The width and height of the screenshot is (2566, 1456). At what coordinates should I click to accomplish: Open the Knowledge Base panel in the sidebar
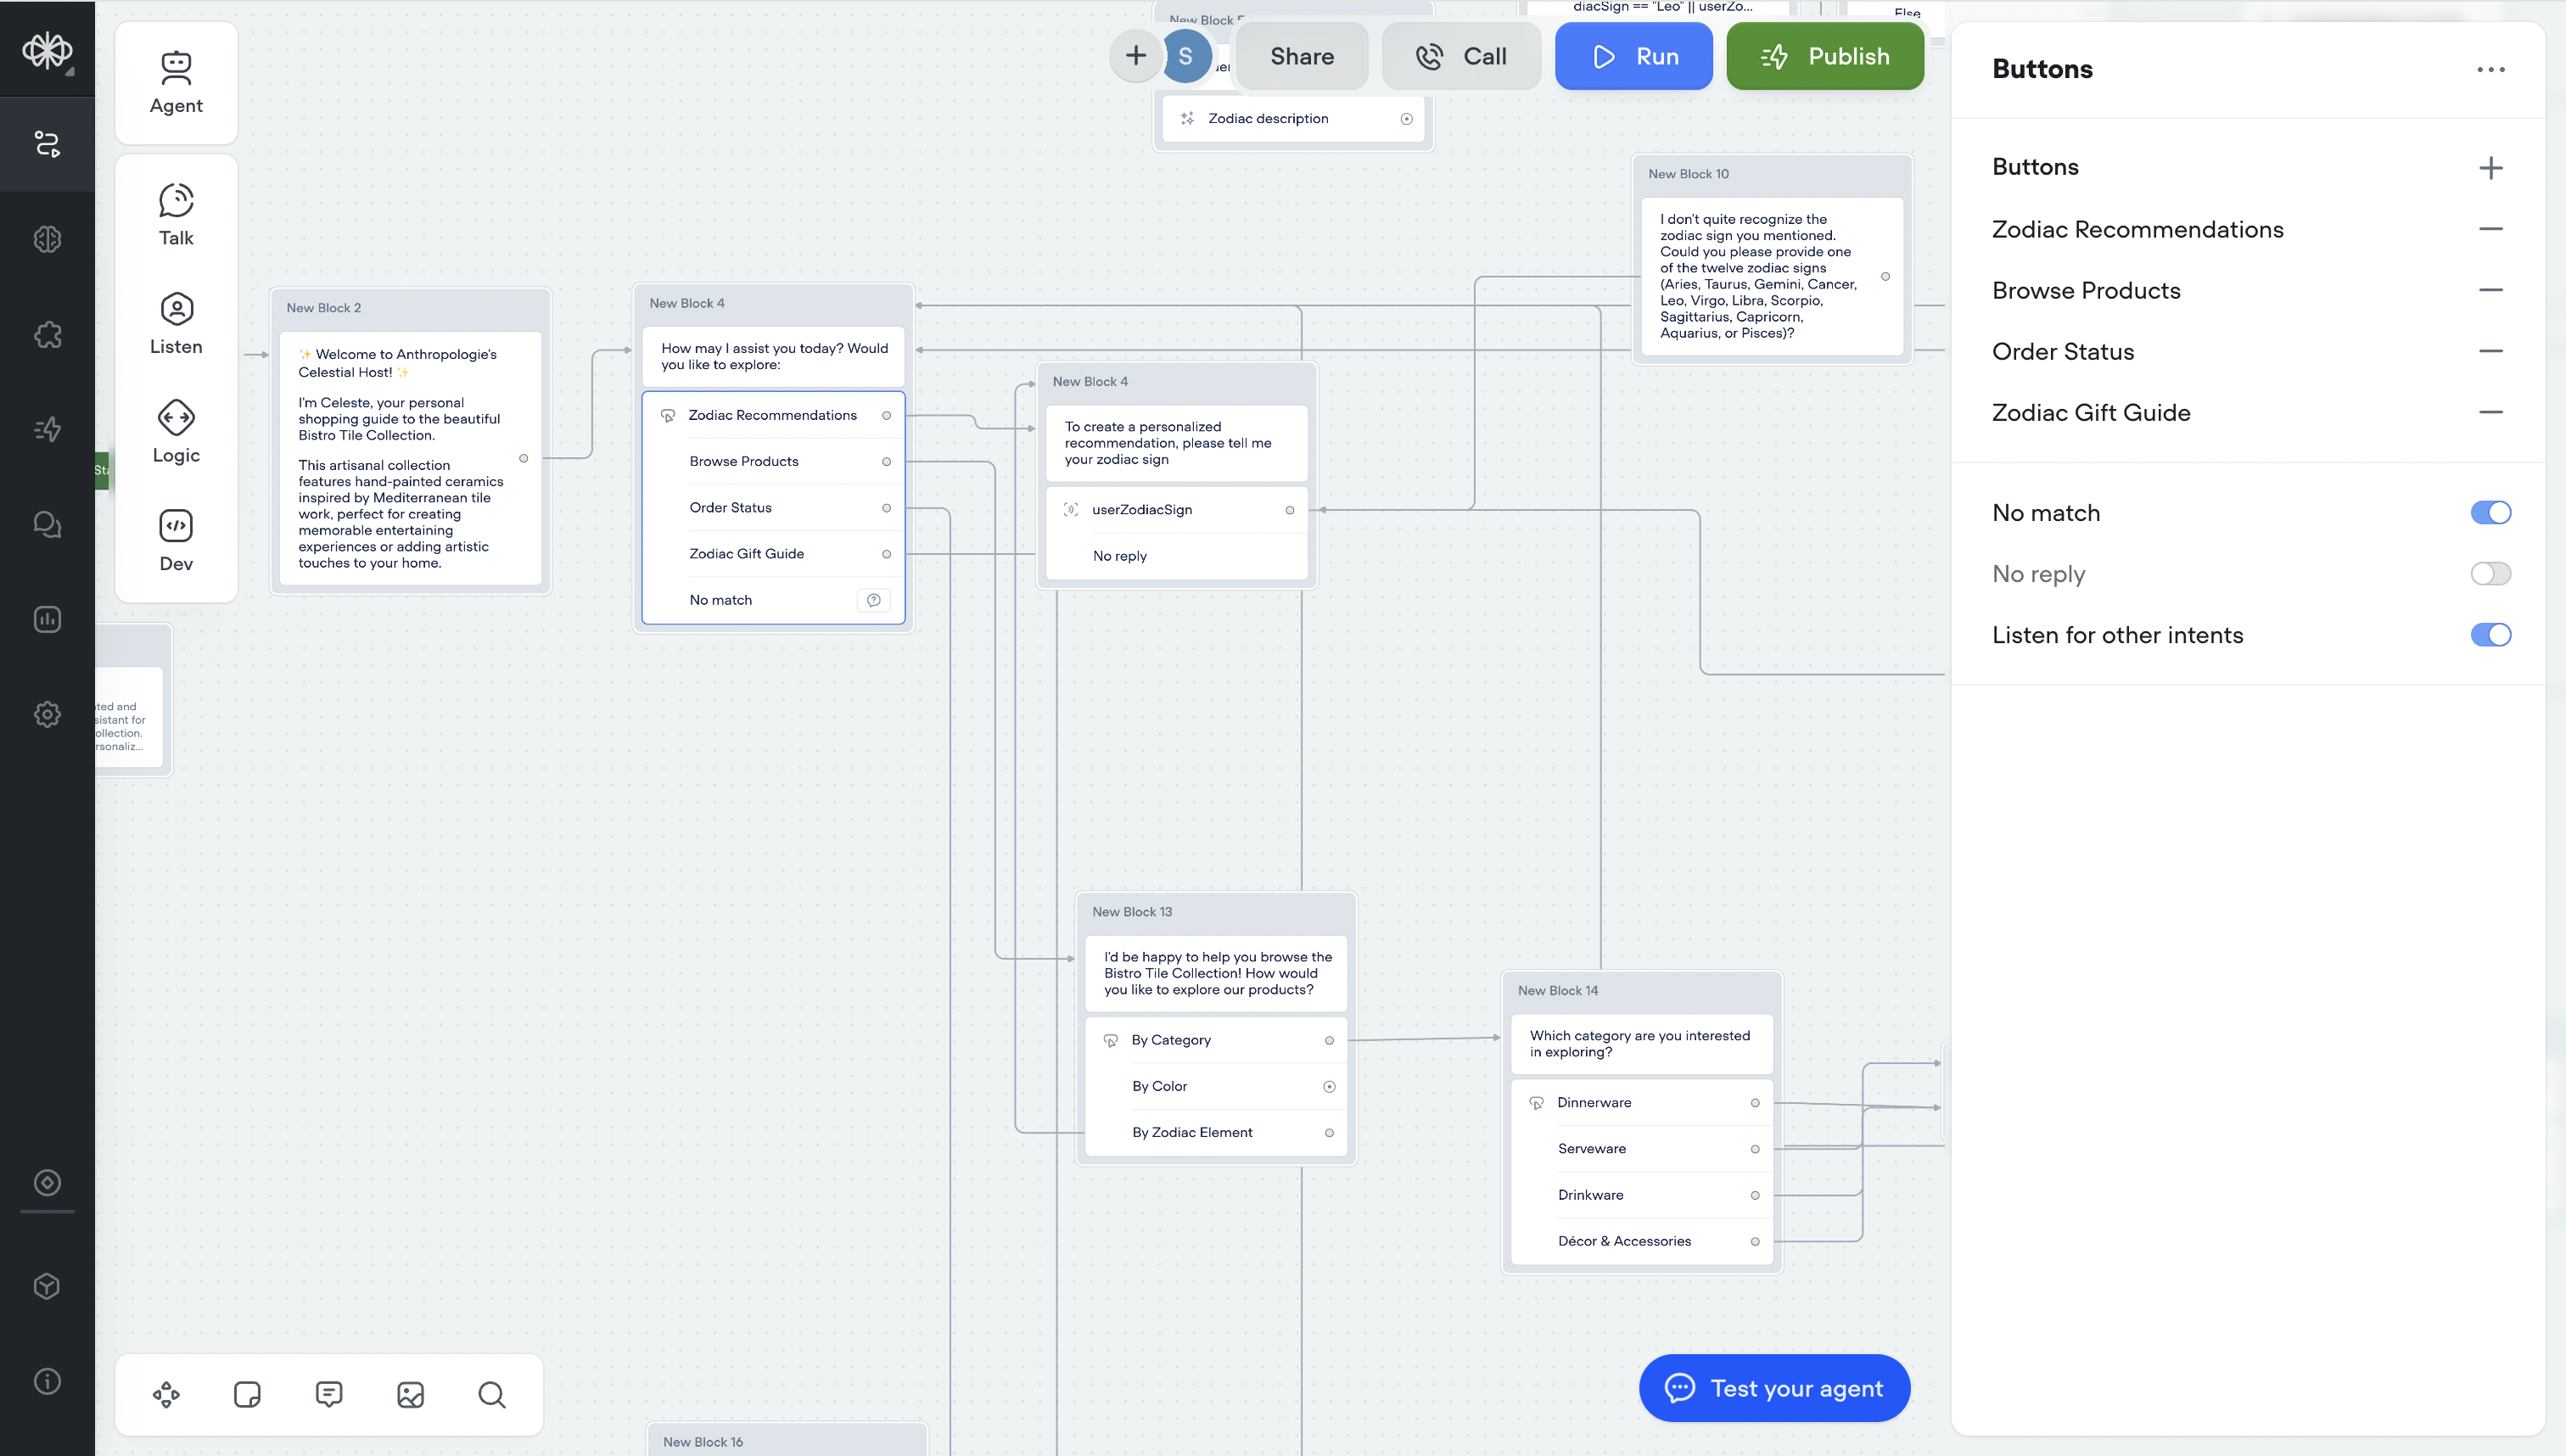47,238
